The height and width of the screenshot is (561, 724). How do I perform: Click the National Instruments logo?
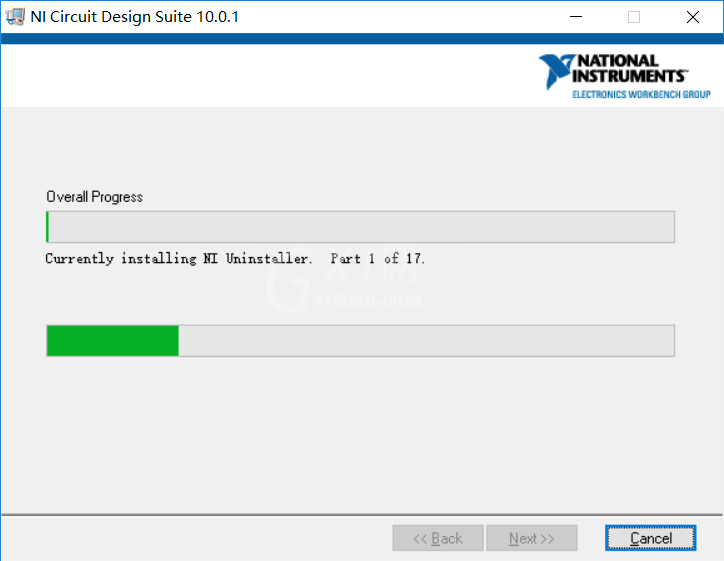[624, 76]
